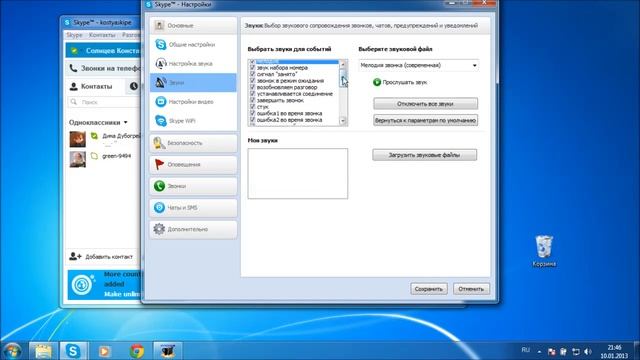
Task: Click Загрузить звуковые файлы button
Action: (424, 155)
